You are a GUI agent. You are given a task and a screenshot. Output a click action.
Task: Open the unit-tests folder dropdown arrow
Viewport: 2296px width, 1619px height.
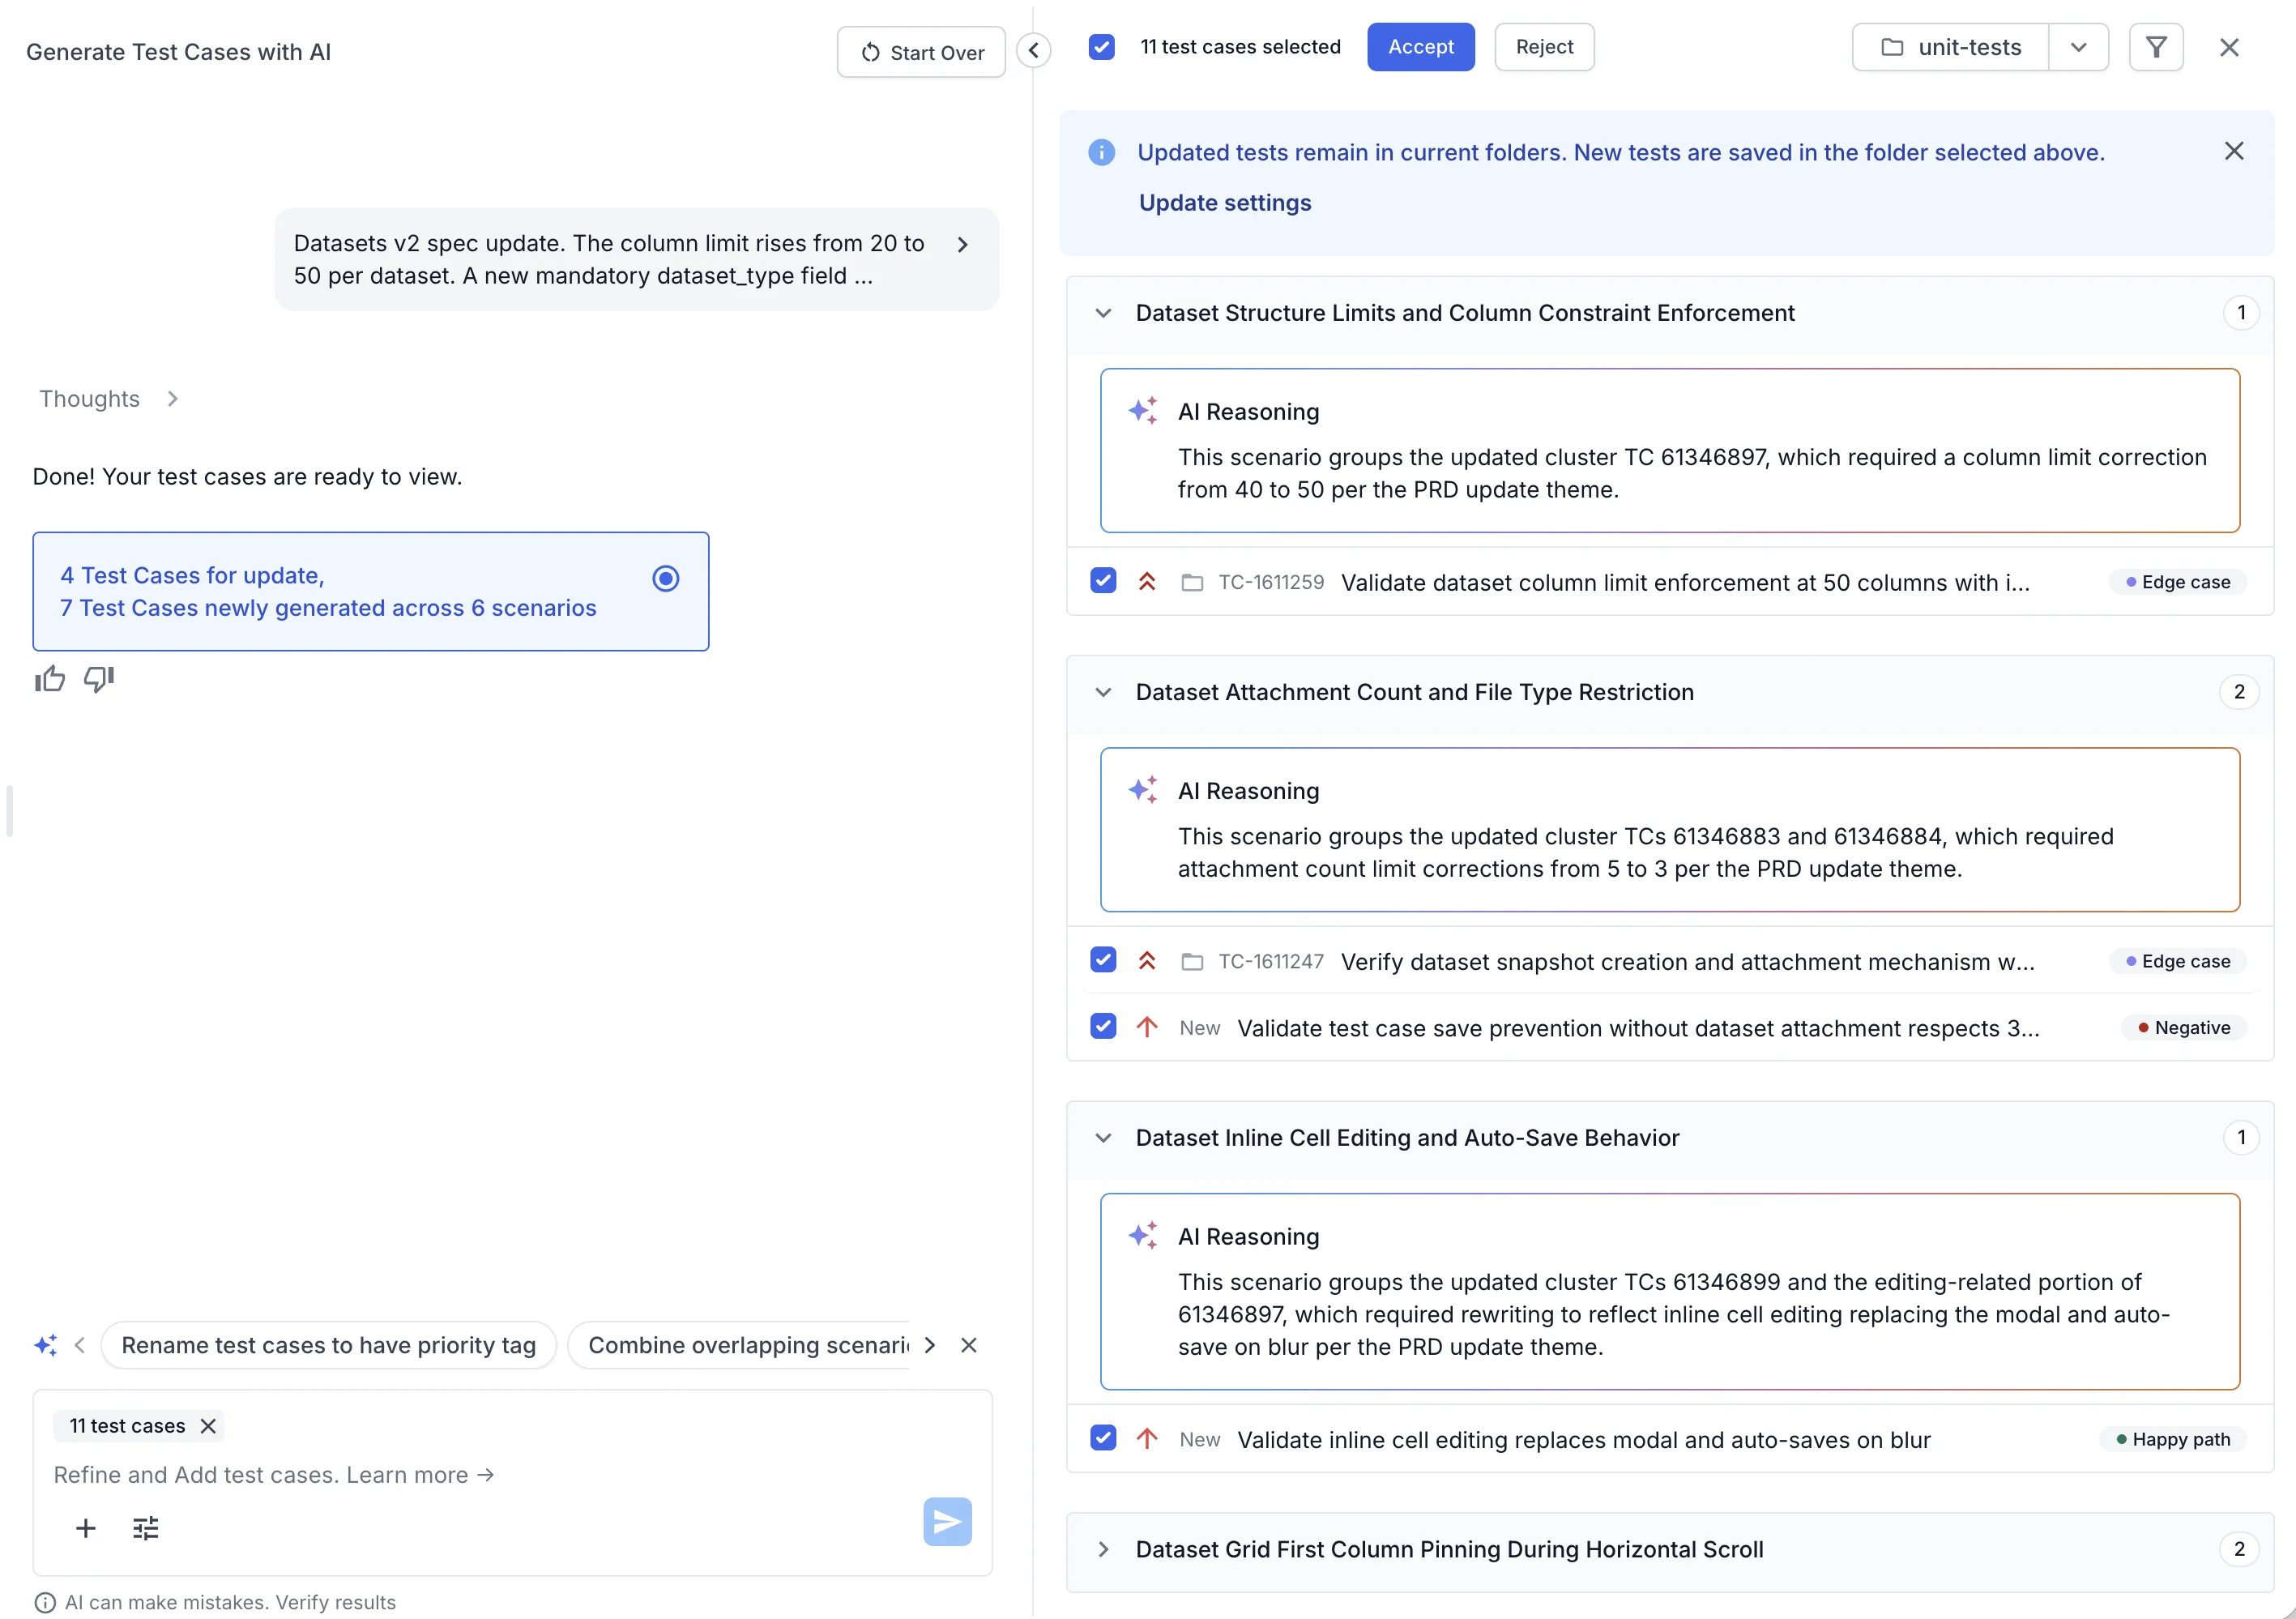coord(2078,47)
